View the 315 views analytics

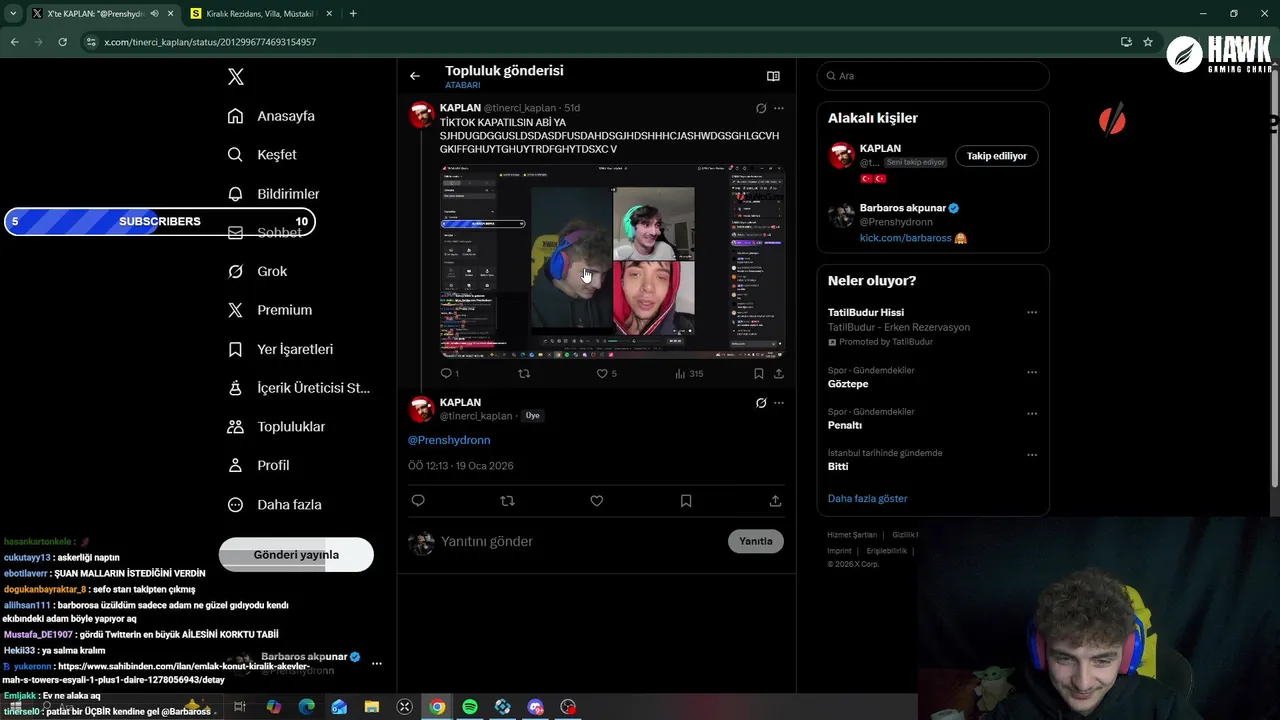pyautogui.click(x=689, y=374)
